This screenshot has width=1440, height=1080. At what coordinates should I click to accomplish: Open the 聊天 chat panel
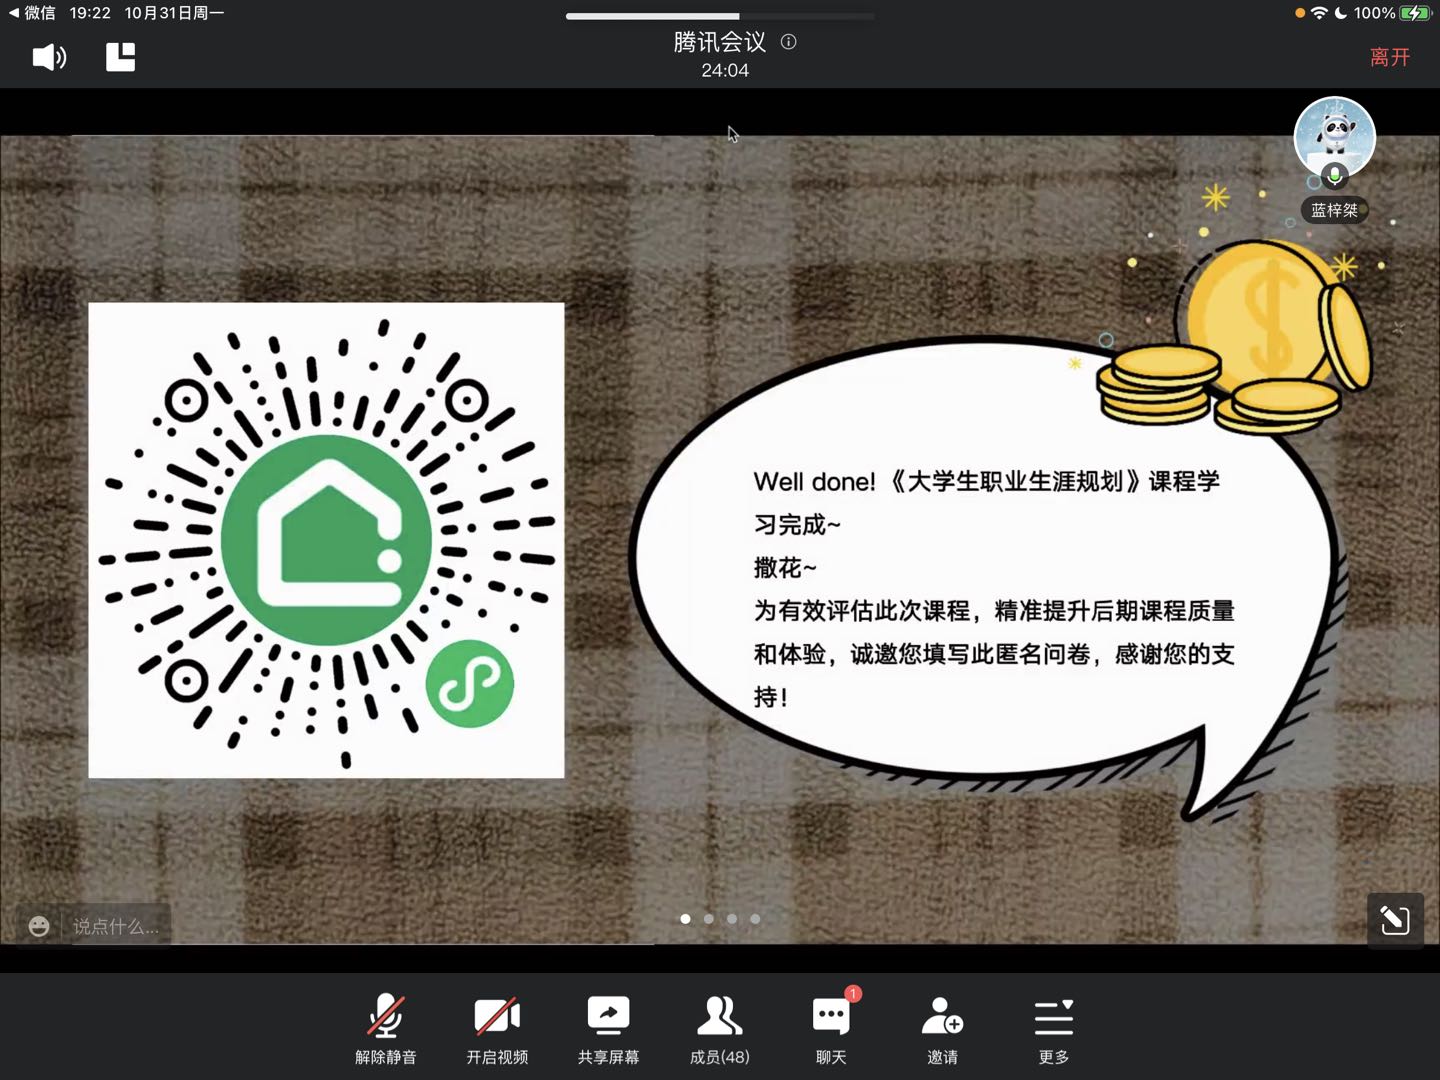pos(831,1029)
